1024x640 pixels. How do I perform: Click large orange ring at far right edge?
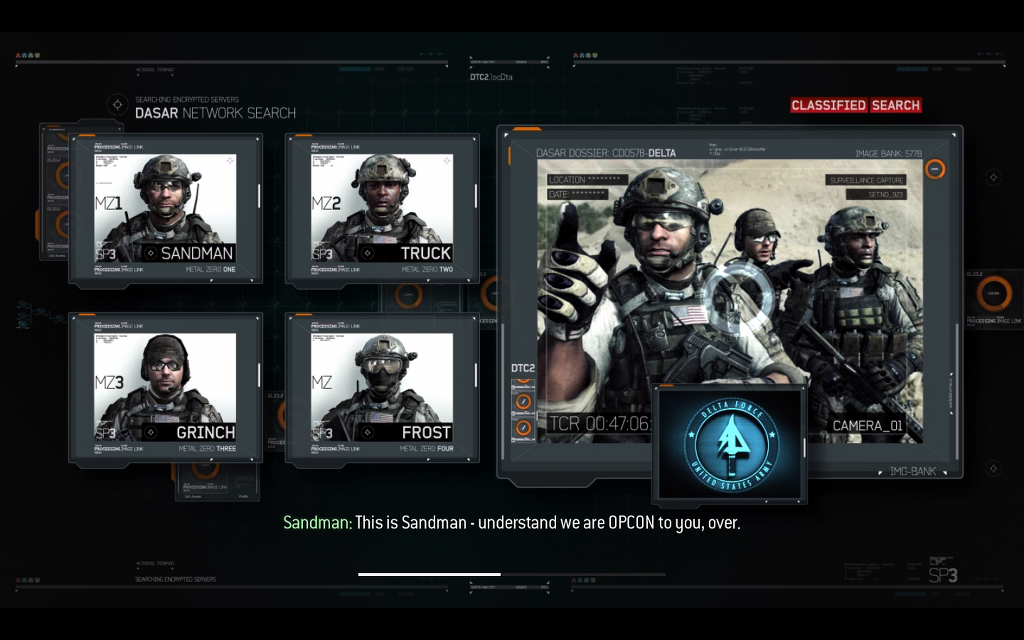point(994,293)
